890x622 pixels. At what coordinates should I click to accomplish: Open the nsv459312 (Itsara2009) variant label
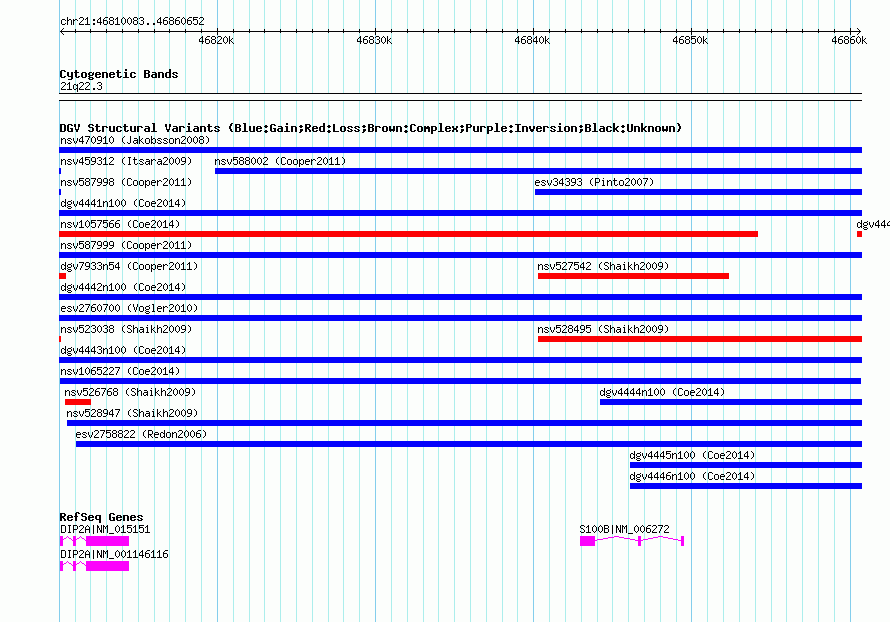pos(126,161)
